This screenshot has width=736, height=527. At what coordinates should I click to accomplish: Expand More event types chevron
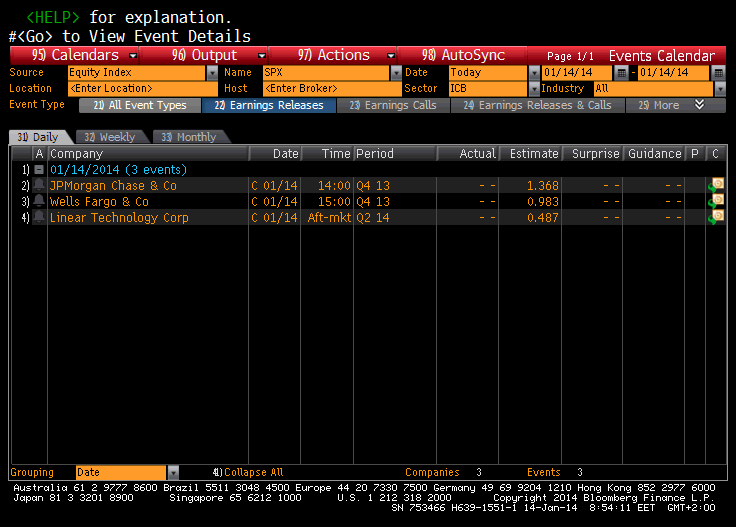699,105
